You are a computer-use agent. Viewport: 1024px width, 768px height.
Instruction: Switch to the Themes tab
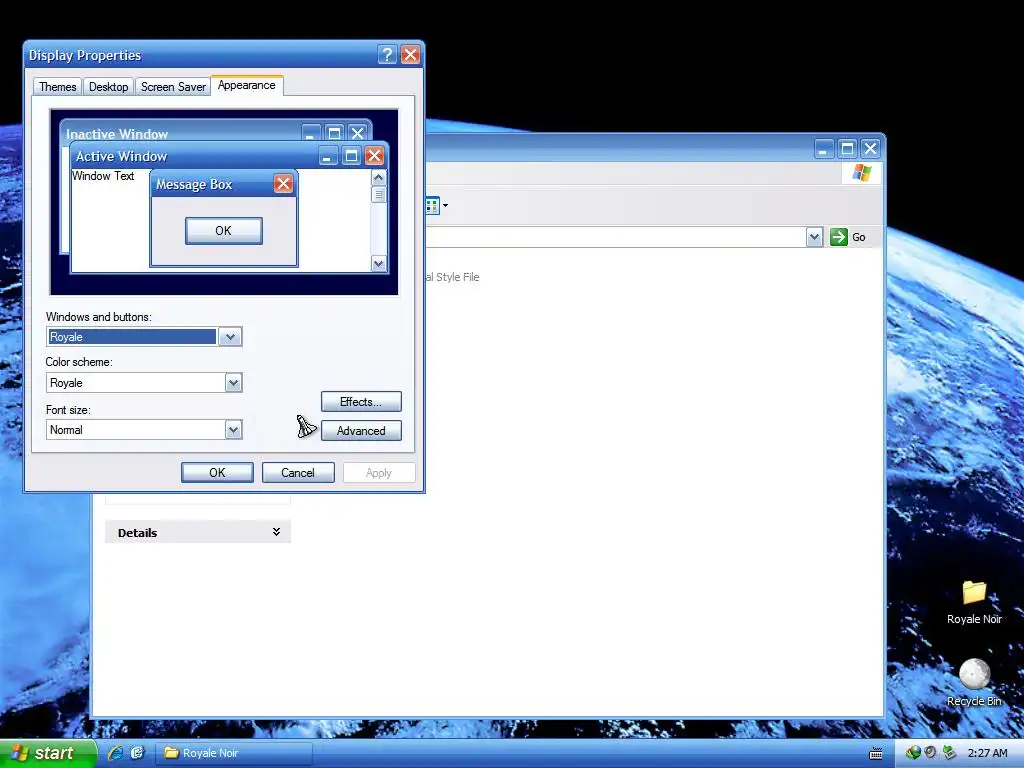tap(57, 87)
